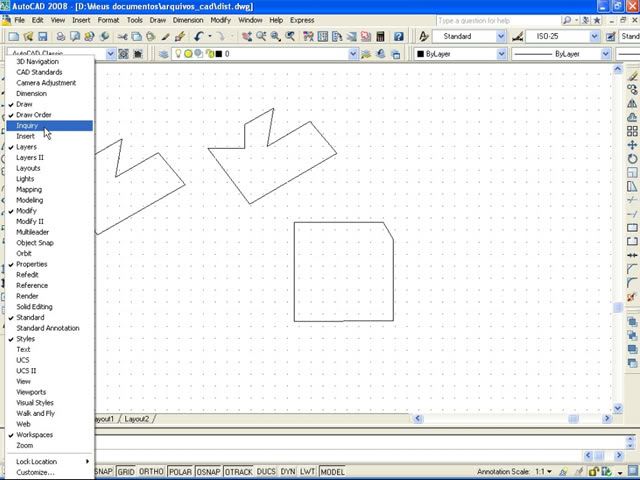Image resolution: width=640 pixels, height=480 pixels.
Task: Click the Open file icon
Action: click(x=28, y=37)
